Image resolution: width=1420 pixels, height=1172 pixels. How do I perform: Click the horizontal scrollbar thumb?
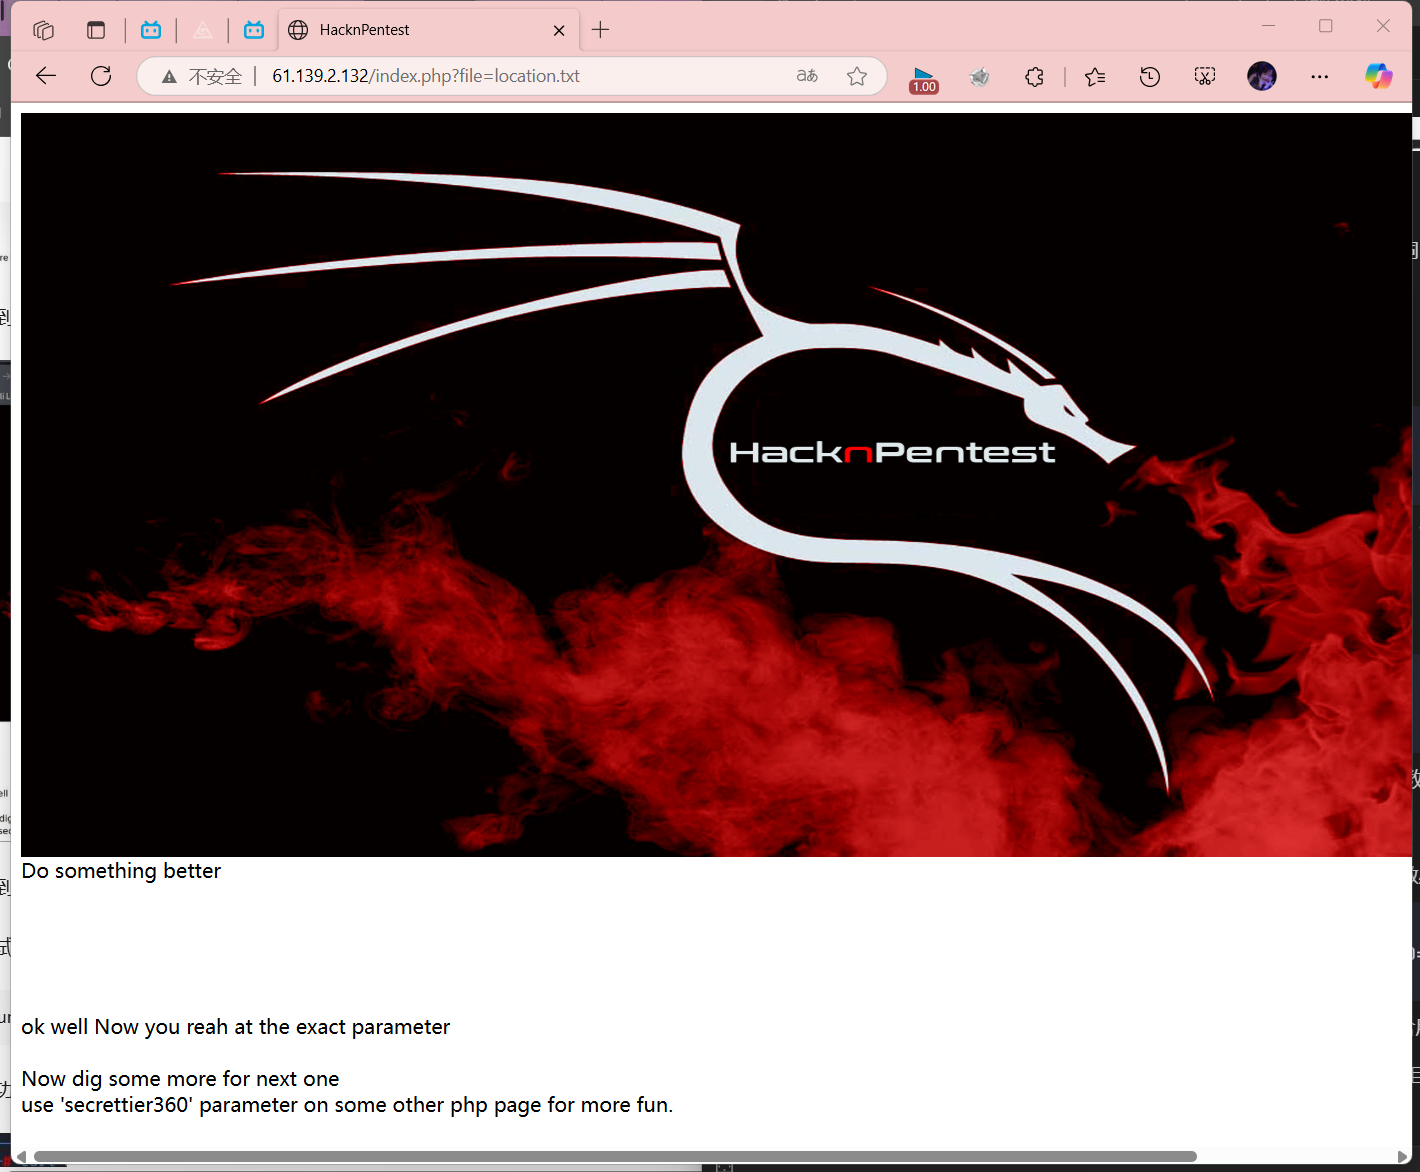click(x=615, y=1157)
